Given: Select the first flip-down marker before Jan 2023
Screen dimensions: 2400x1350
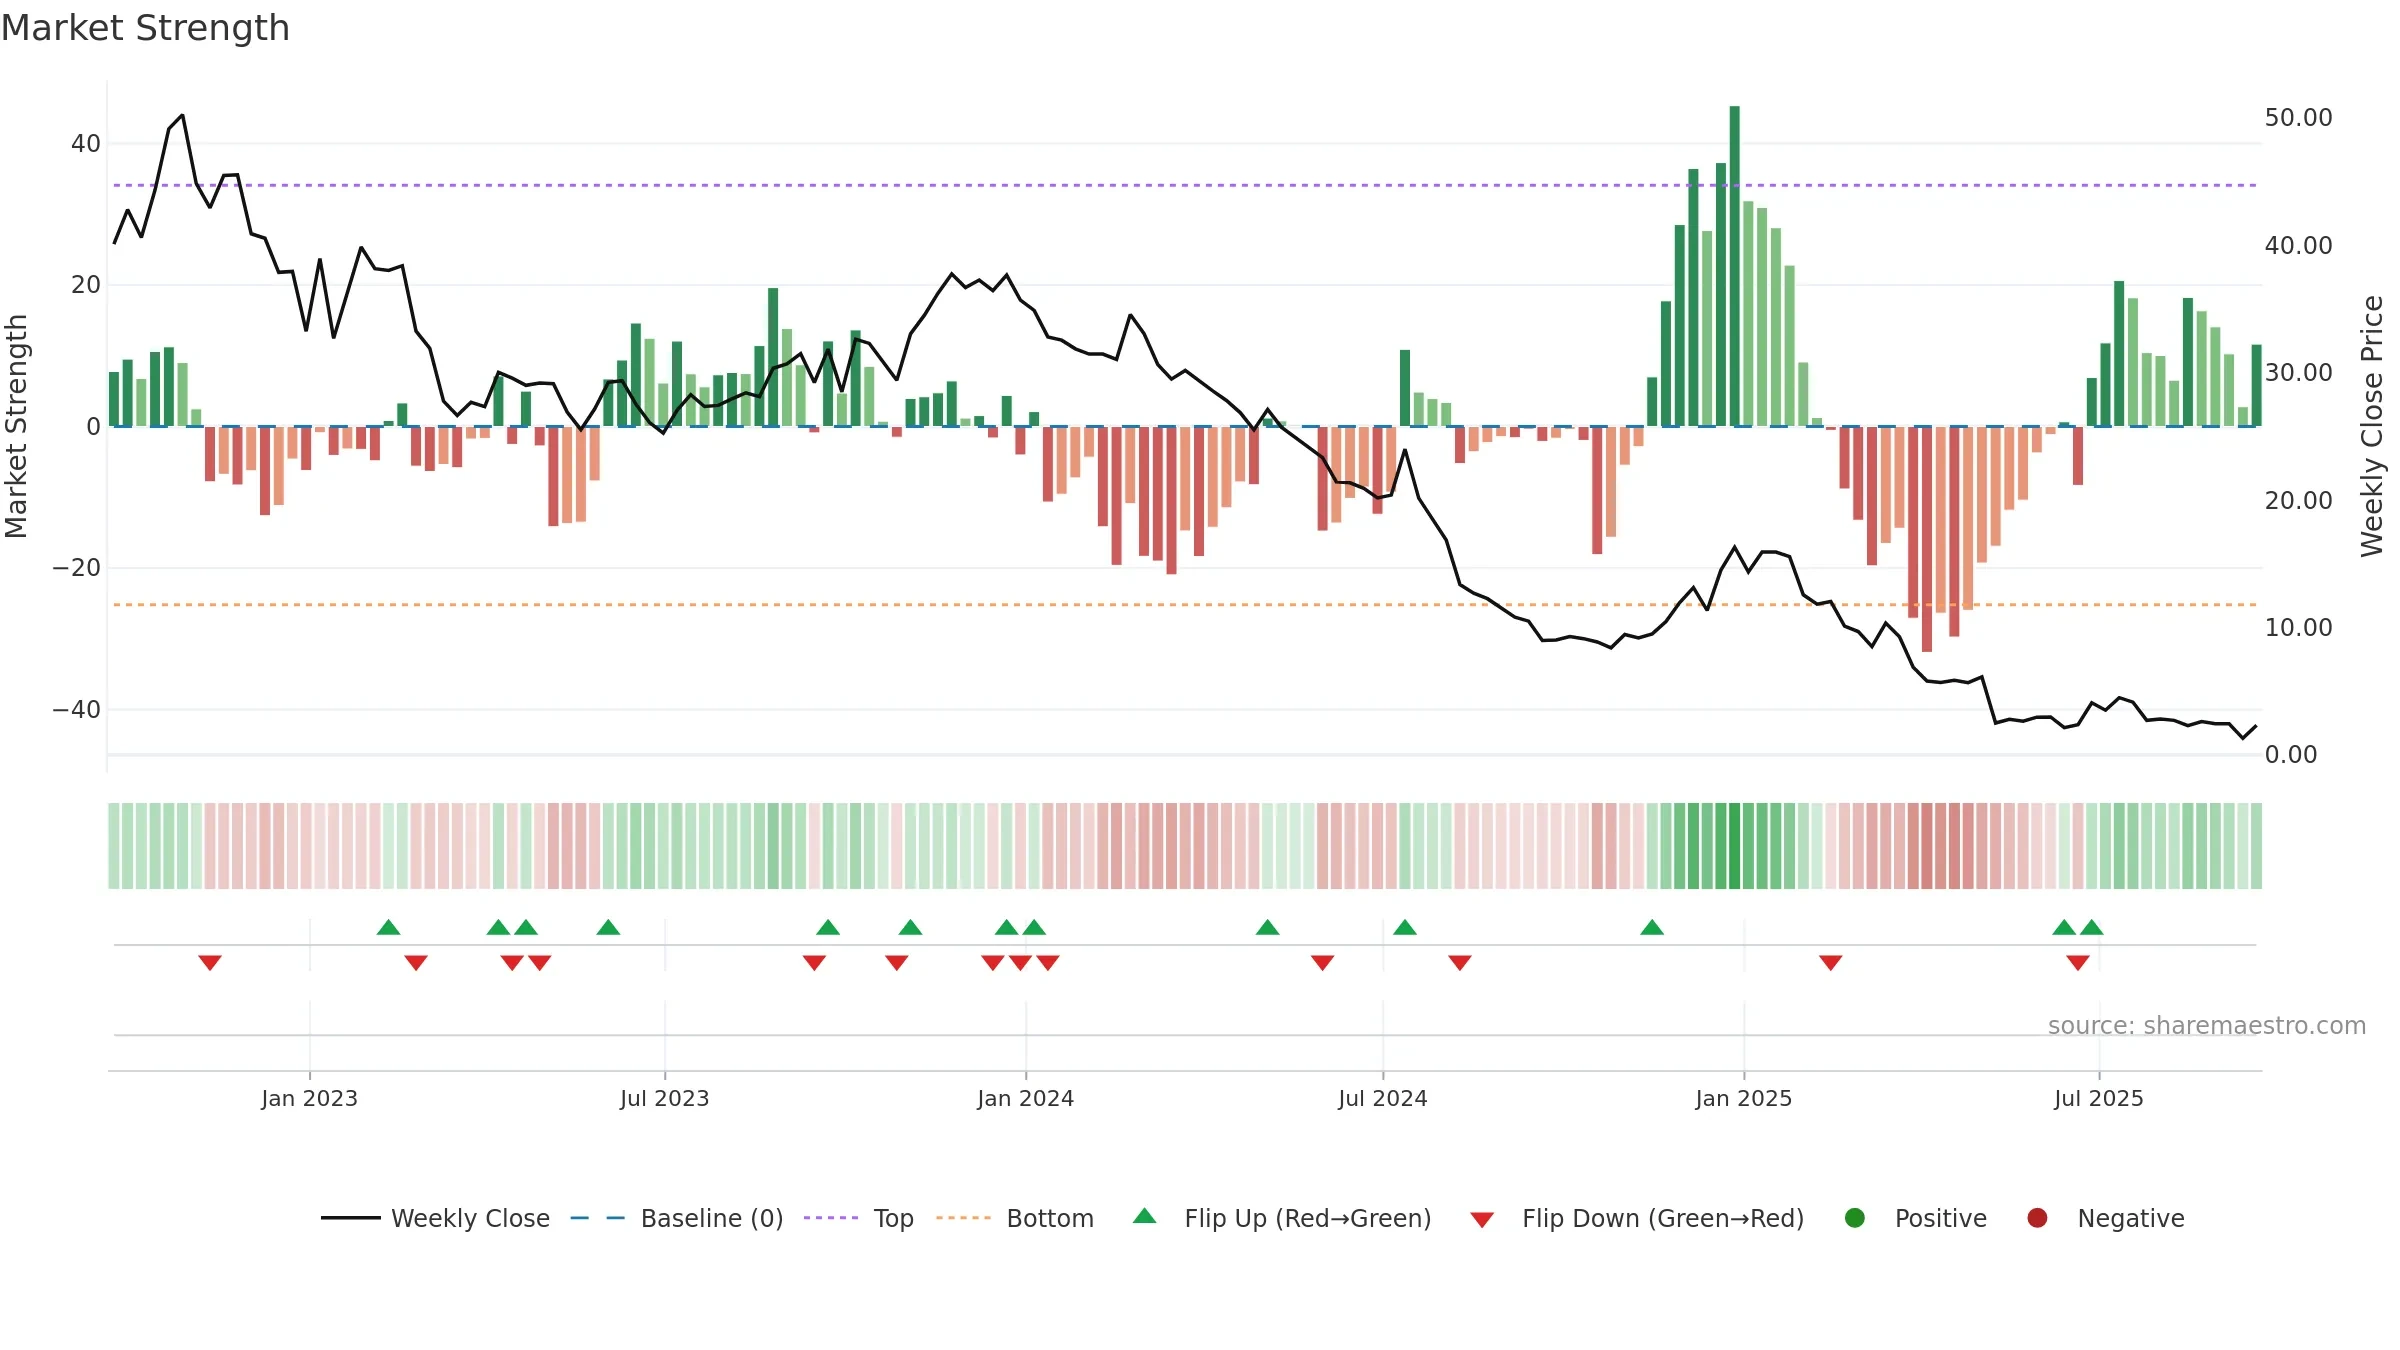Looking at the screenshot, I should pos(210,963).
